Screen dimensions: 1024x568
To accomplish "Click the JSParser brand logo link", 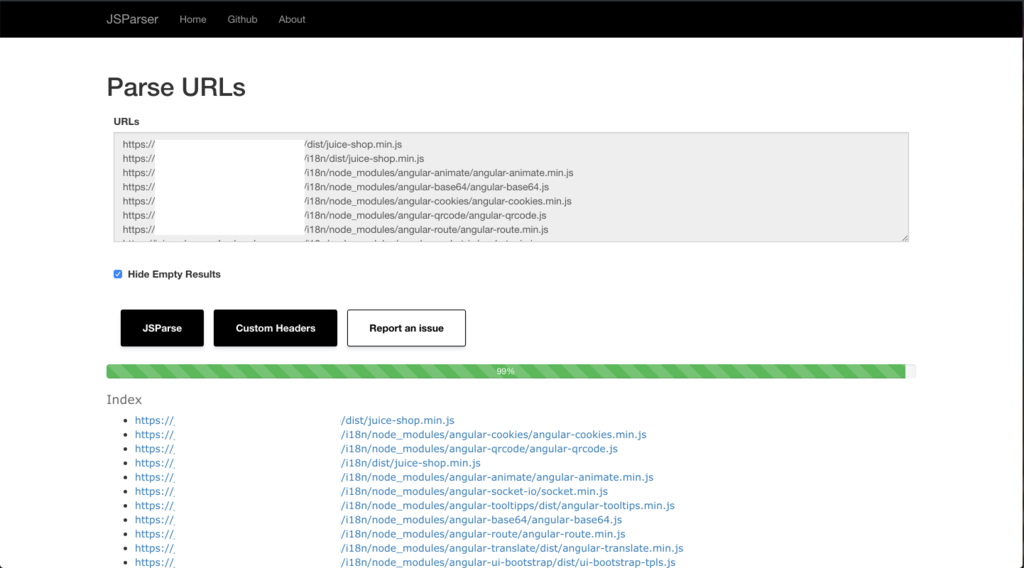I will point(132,19).
